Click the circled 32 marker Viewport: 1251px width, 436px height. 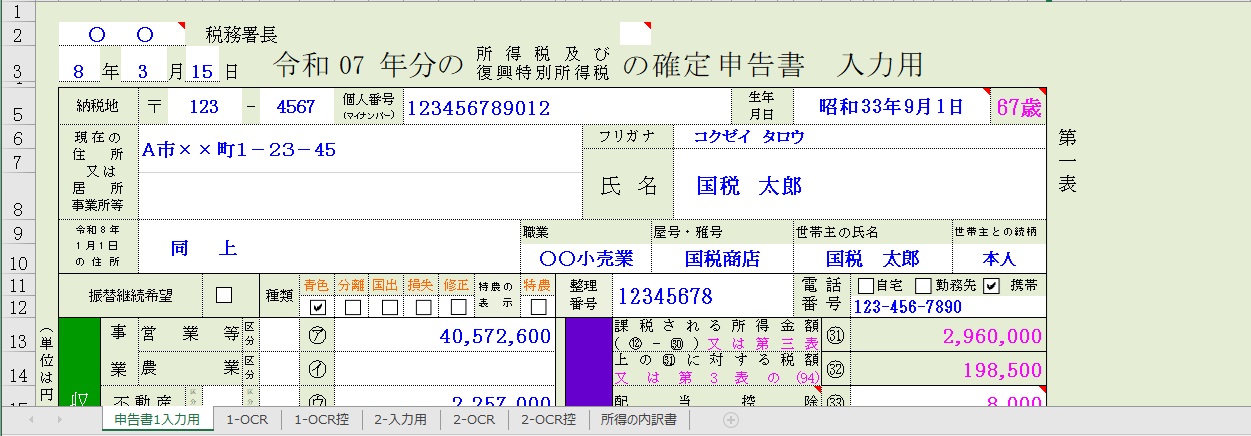tap(835, 368)
